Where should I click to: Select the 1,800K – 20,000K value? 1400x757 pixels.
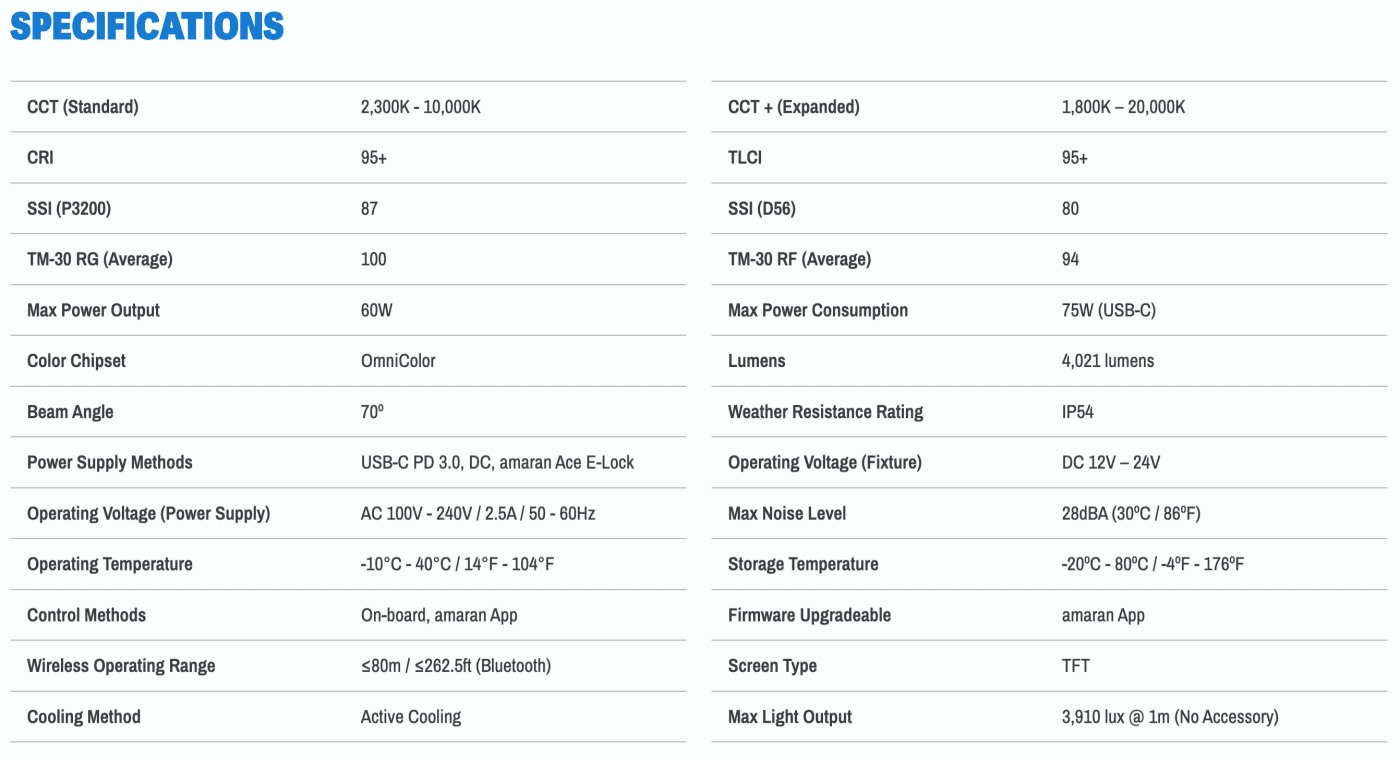[1123, 107]
